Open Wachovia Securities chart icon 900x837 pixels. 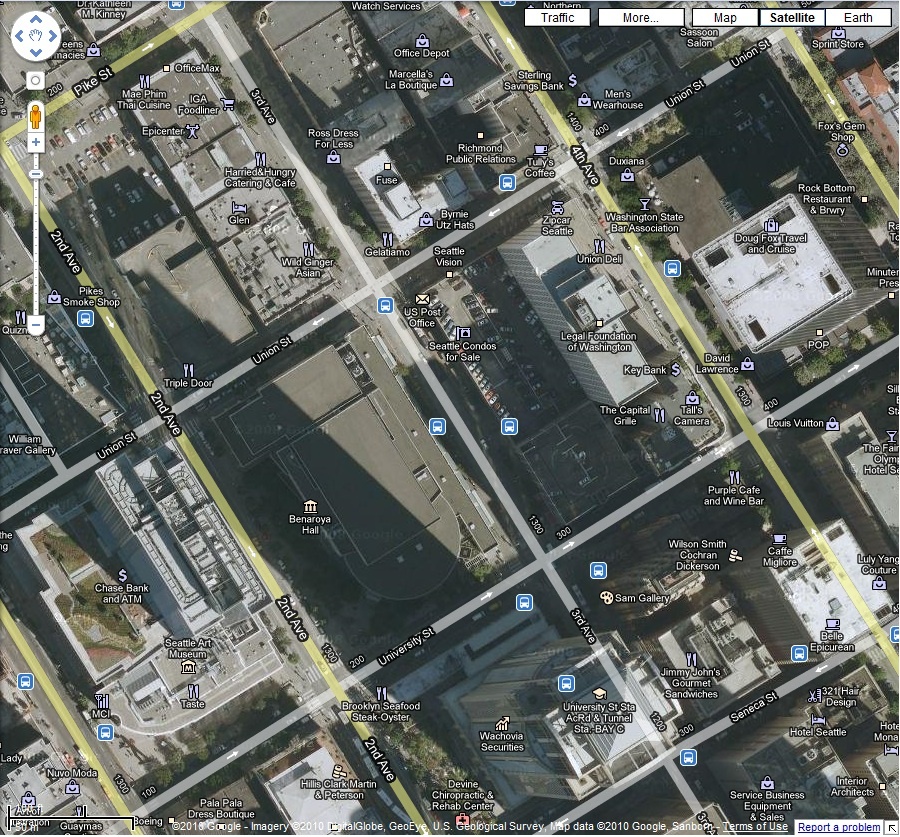point(503,723)
